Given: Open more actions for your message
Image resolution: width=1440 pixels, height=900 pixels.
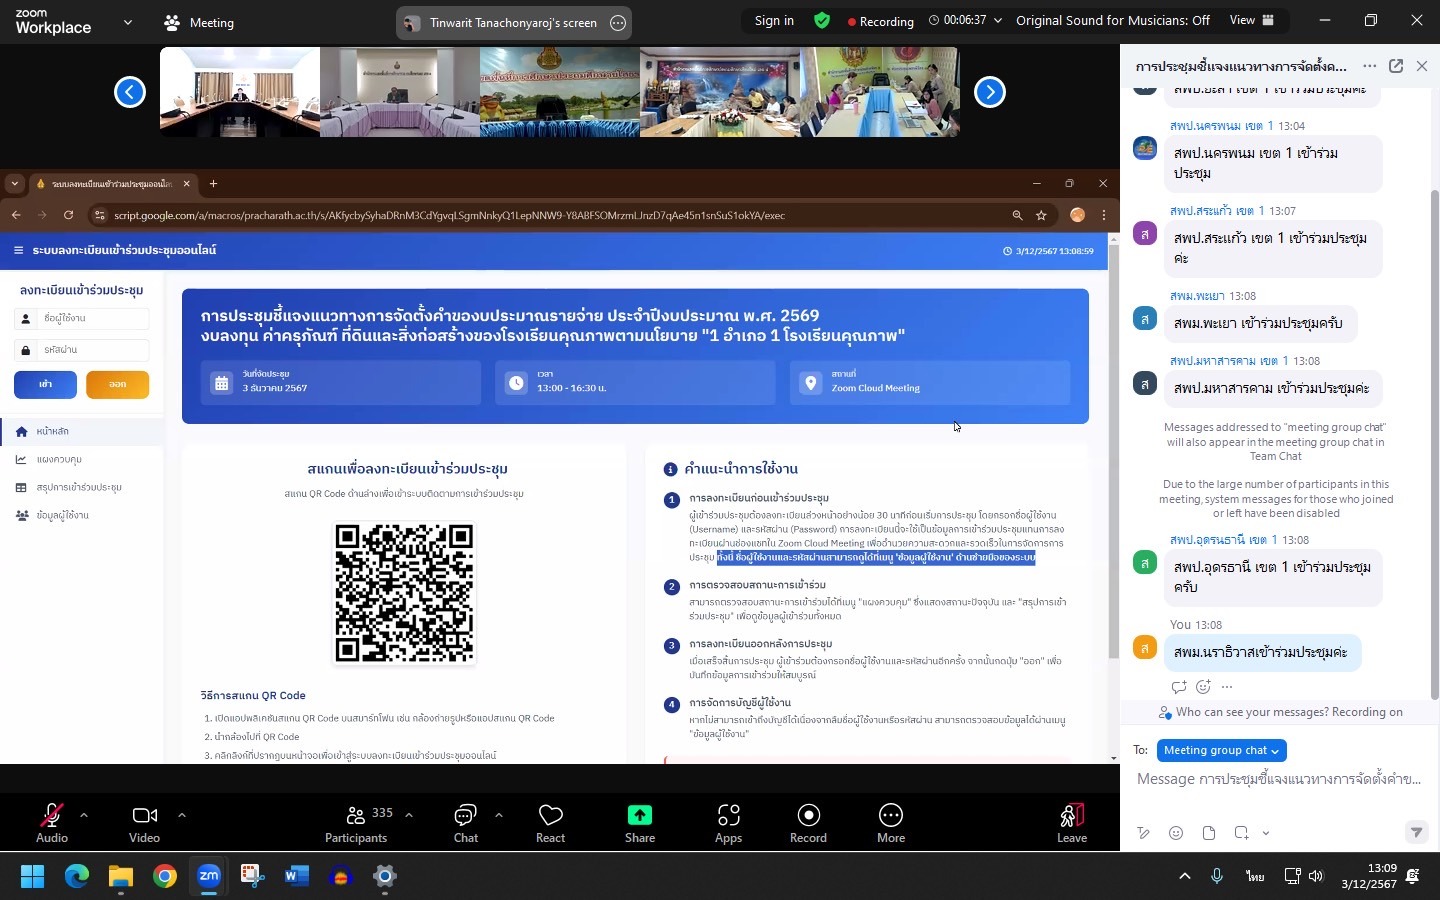Looking at the screenshot, I should pyautogui.click(x=1227, y=687).
